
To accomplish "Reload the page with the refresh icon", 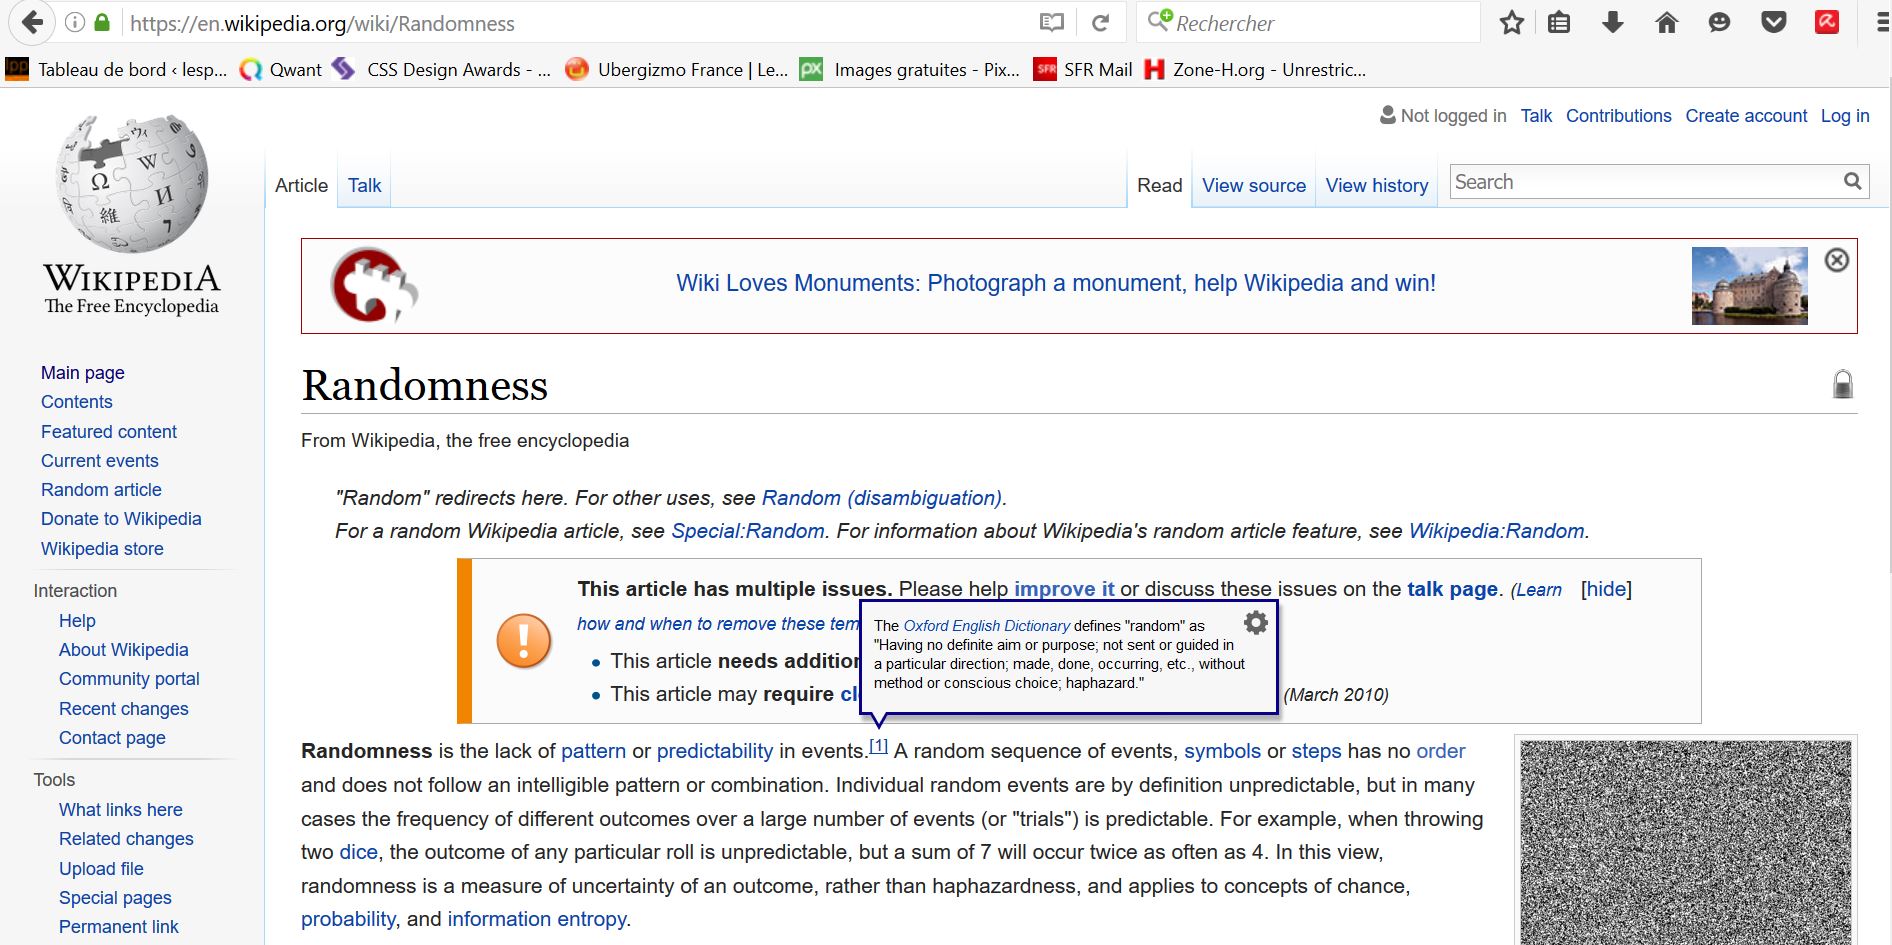I will [1100, 23].
